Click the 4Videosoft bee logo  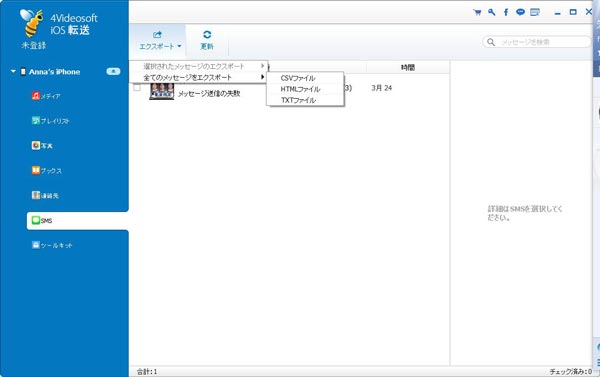pyautogui.click(x=31, y=23)
